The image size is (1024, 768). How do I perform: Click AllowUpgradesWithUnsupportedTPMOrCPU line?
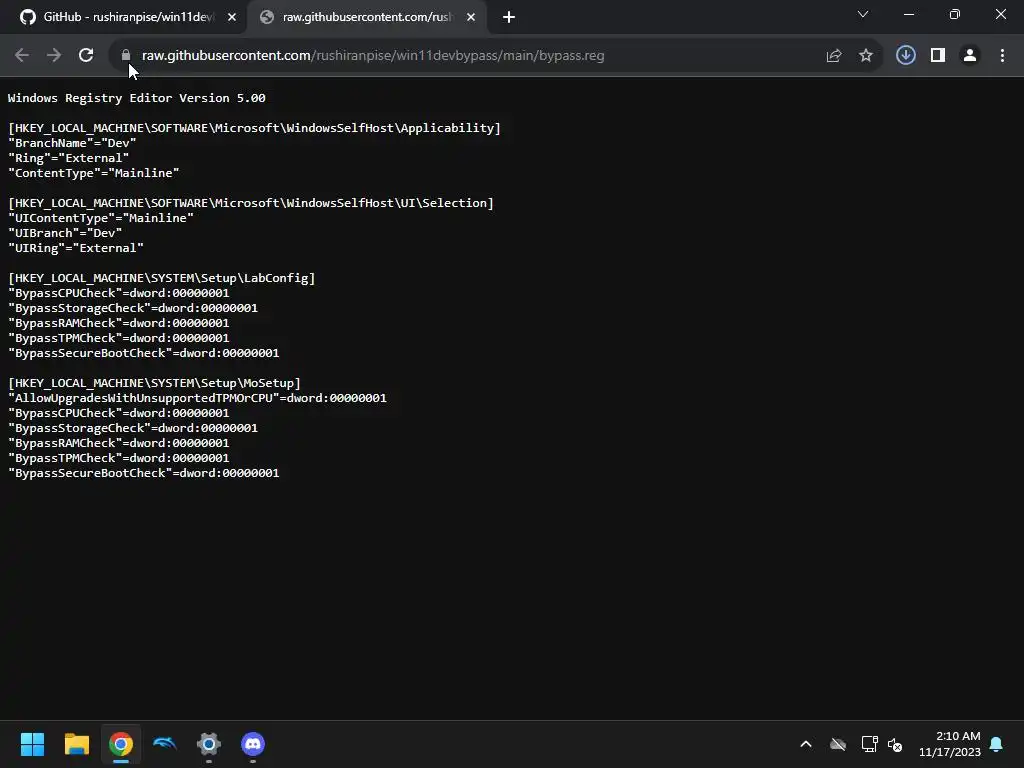pos(197,398)
